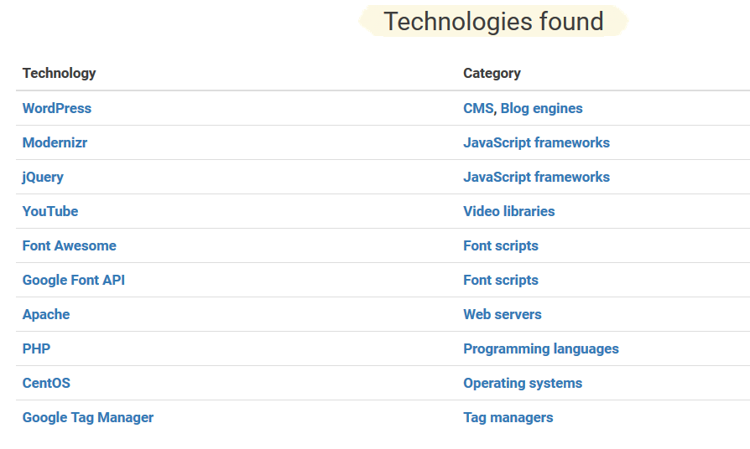Select JavaScript frameworks category in jQuery row
The width and height of the screenshot is (750, 449).
536,177
